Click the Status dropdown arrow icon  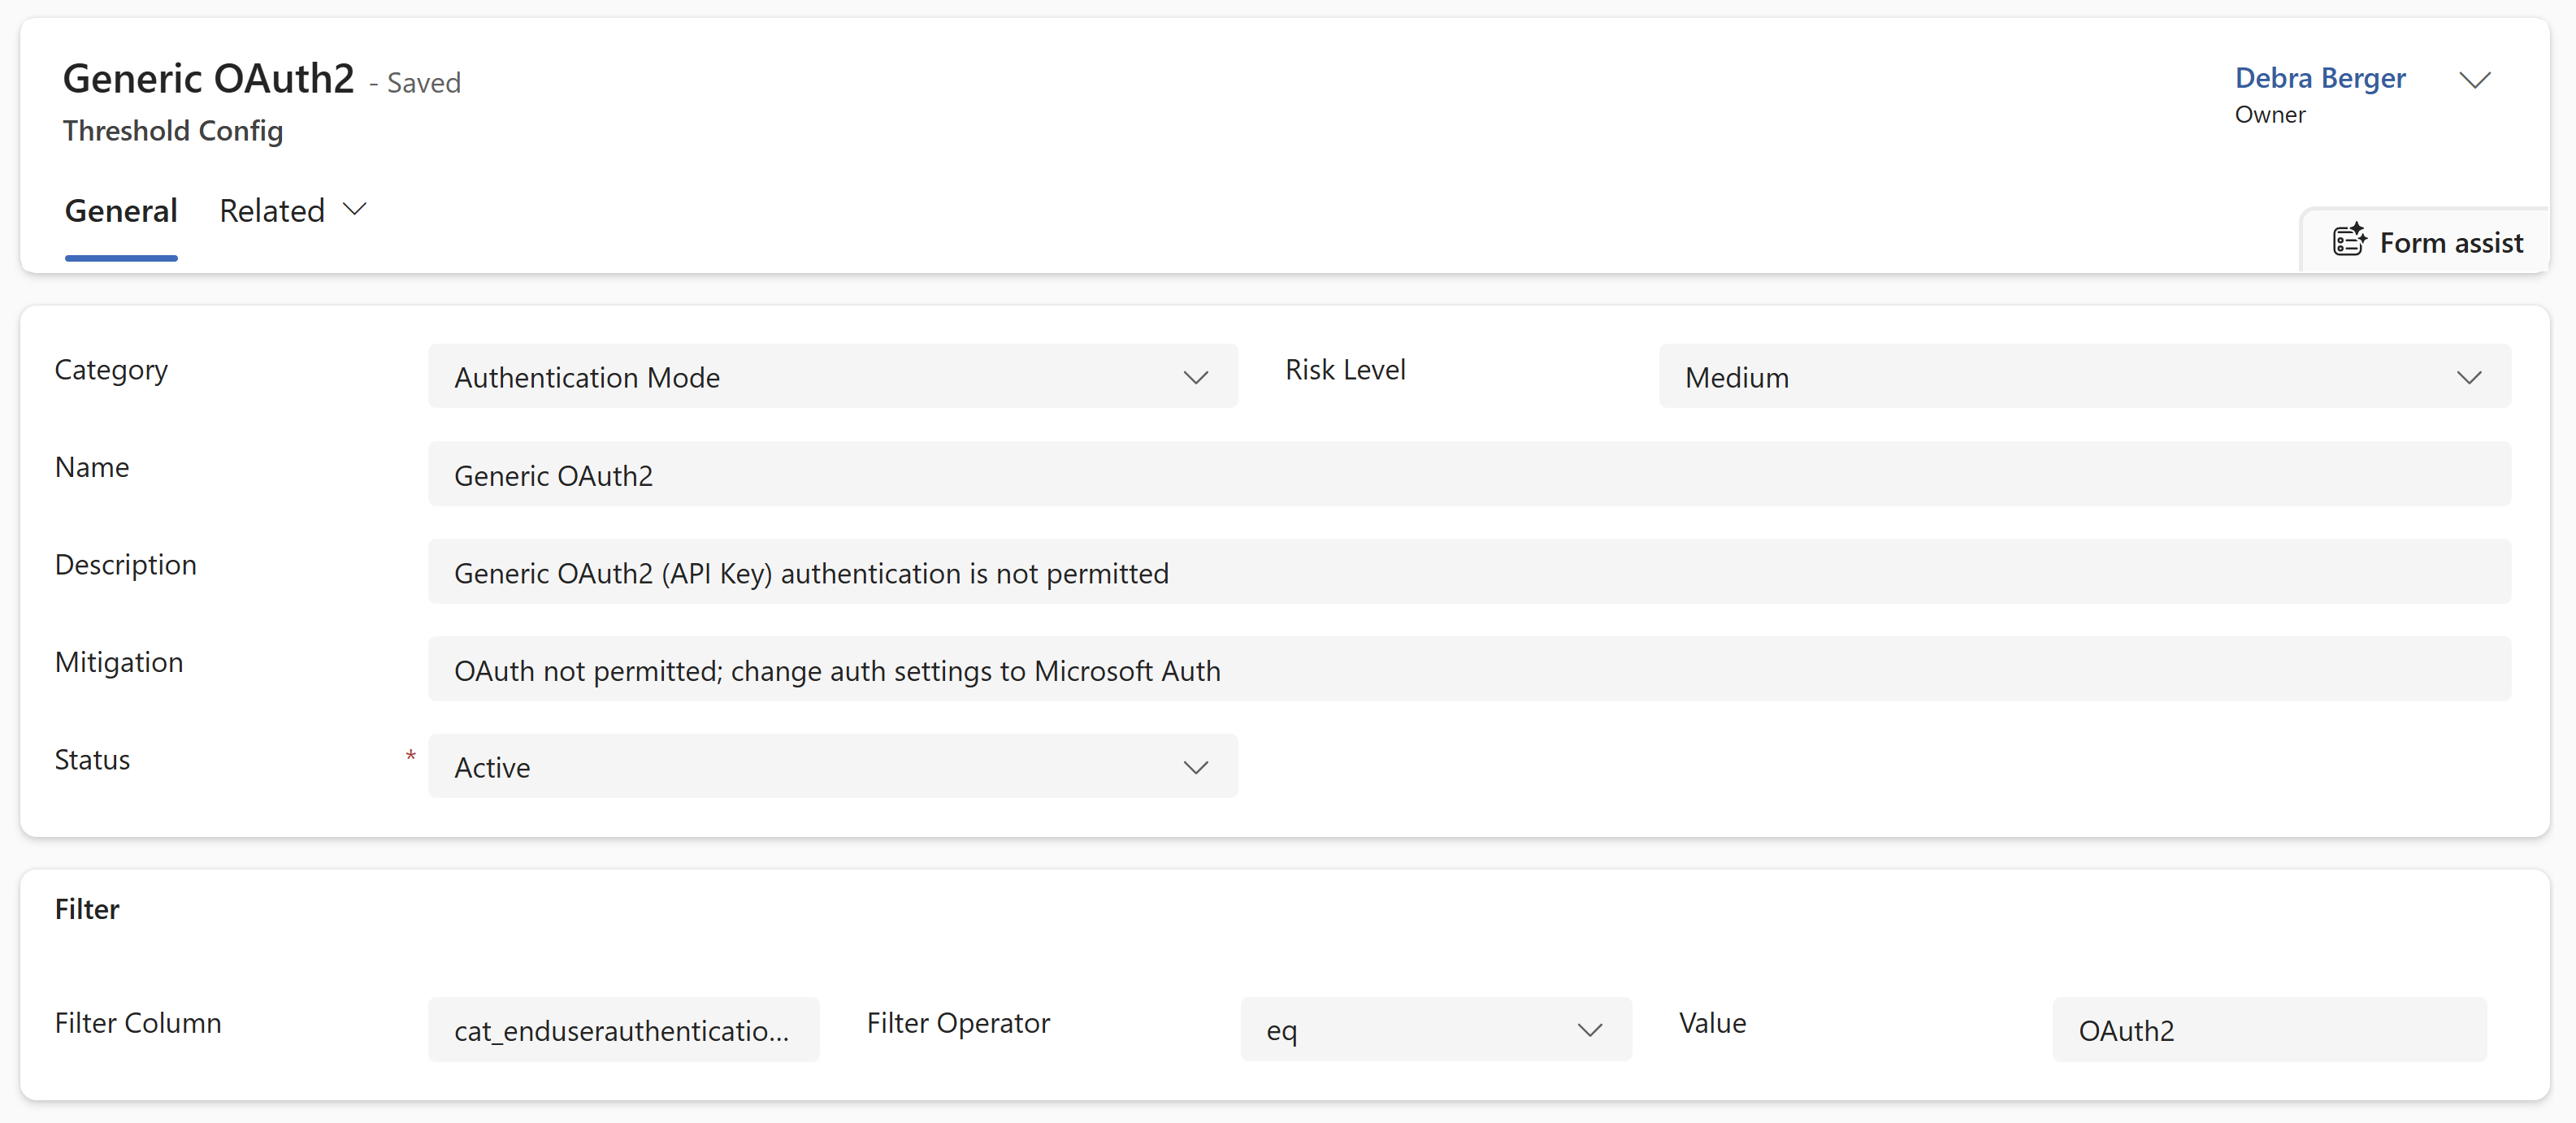[x=1196, y=767]
